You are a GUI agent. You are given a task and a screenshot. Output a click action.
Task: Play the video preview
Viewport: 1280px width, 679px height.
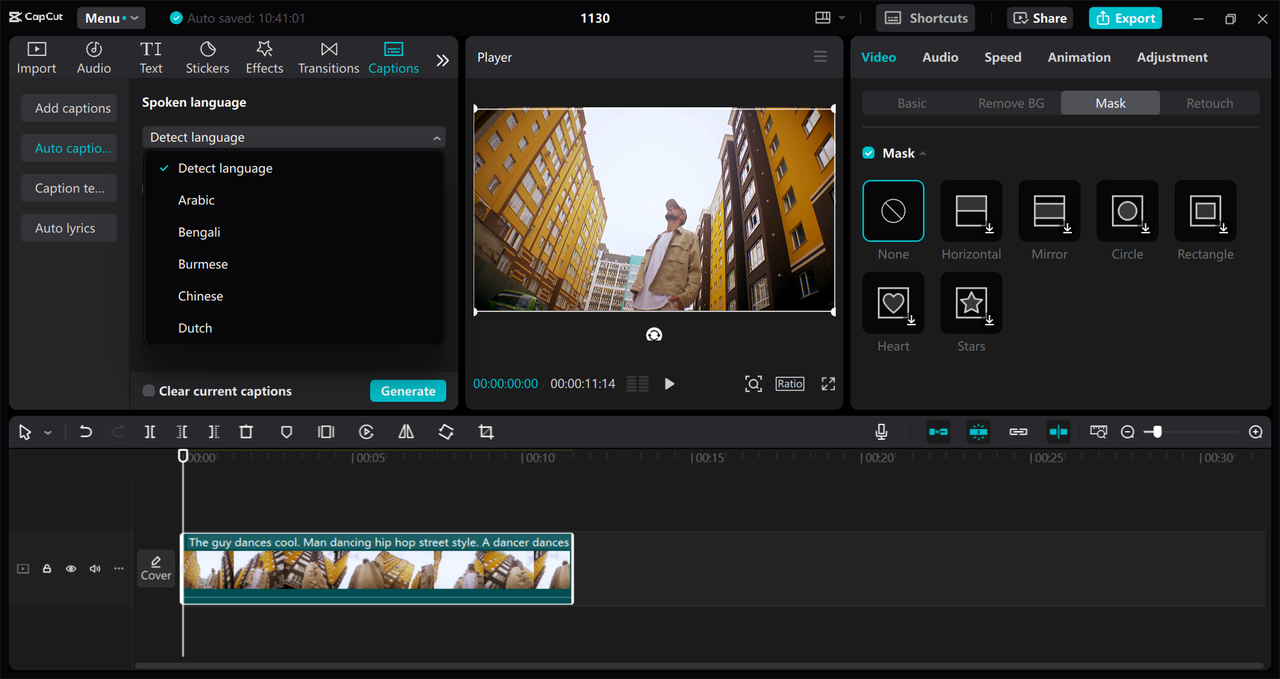(669, 384)
